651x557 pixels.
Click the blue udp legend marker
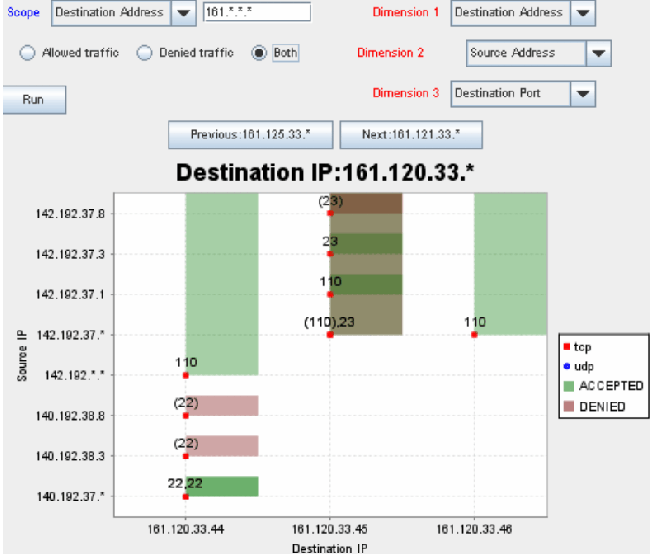567,367
